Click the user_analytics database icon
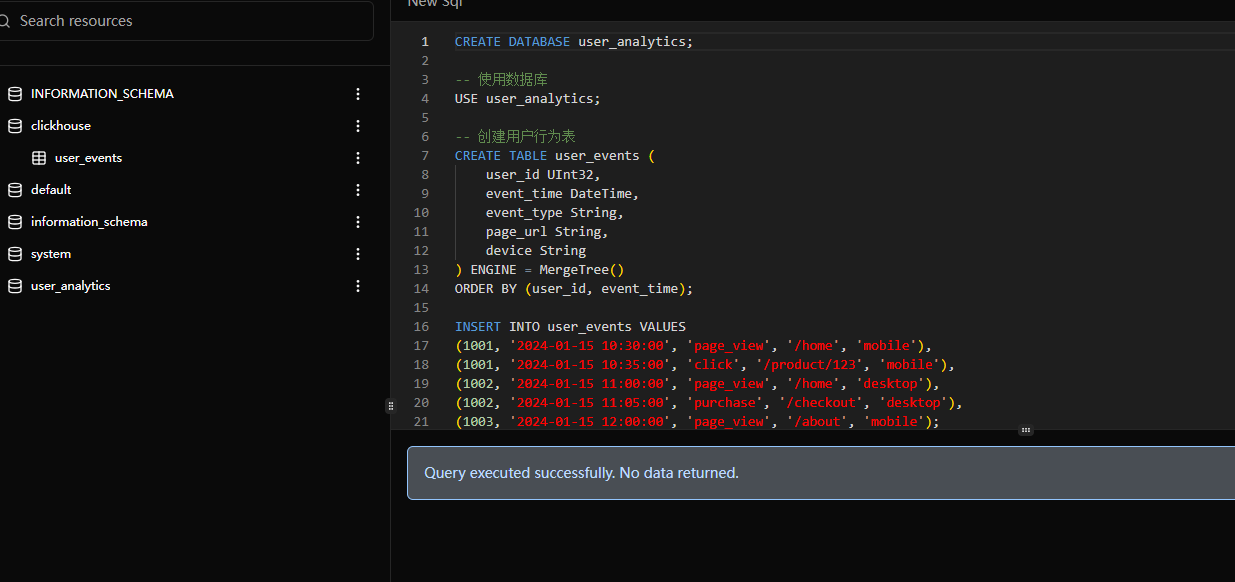The height and width of the screenshot is (582, 1235). (14, 286)
